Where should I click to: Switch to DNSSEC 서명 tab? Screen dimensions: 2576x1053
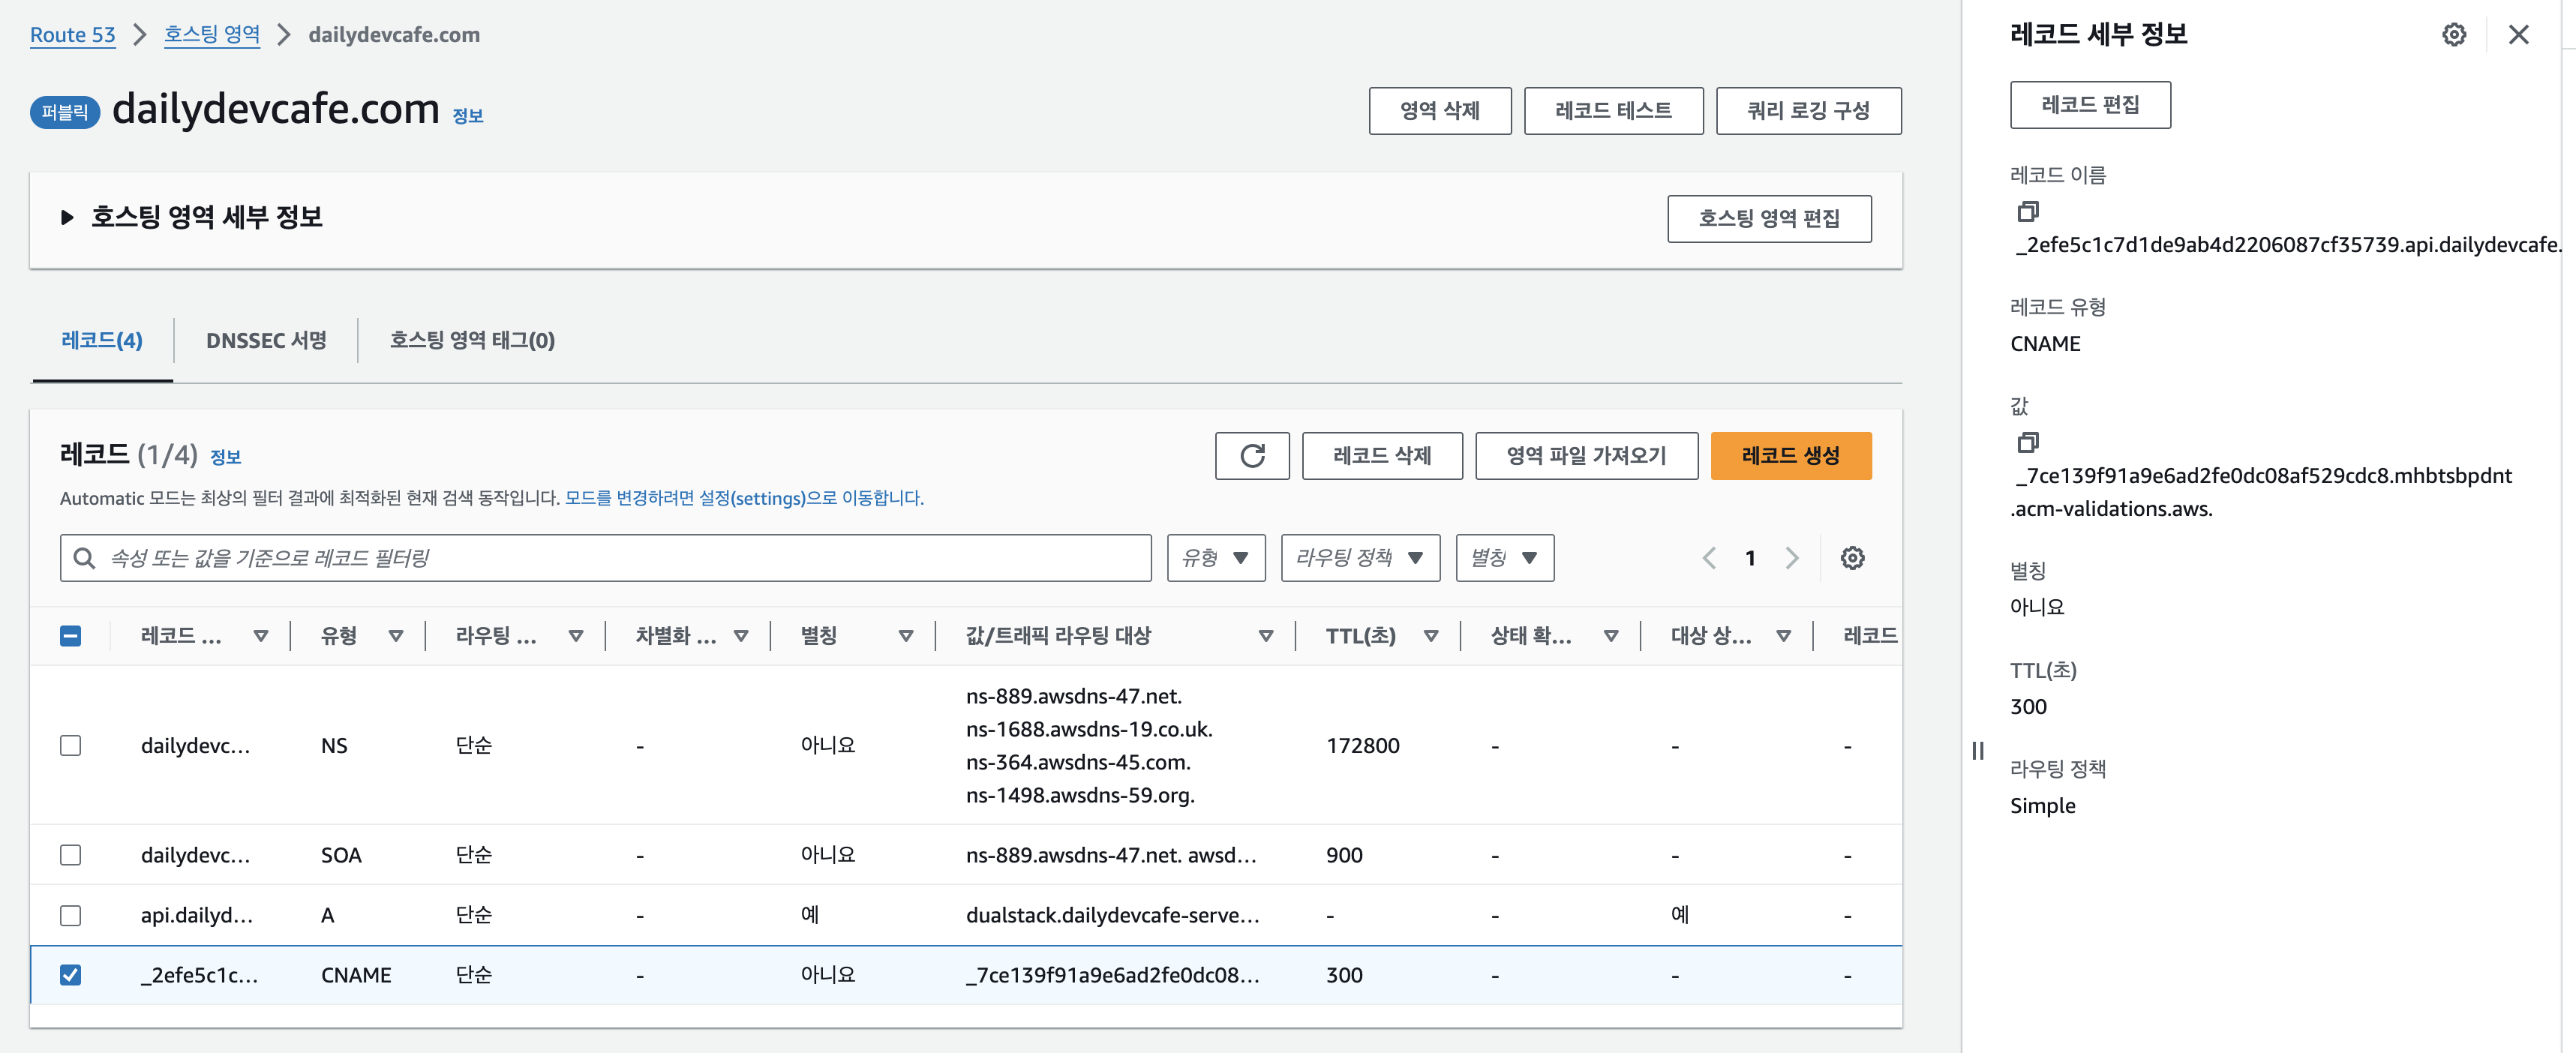point(266,341)
